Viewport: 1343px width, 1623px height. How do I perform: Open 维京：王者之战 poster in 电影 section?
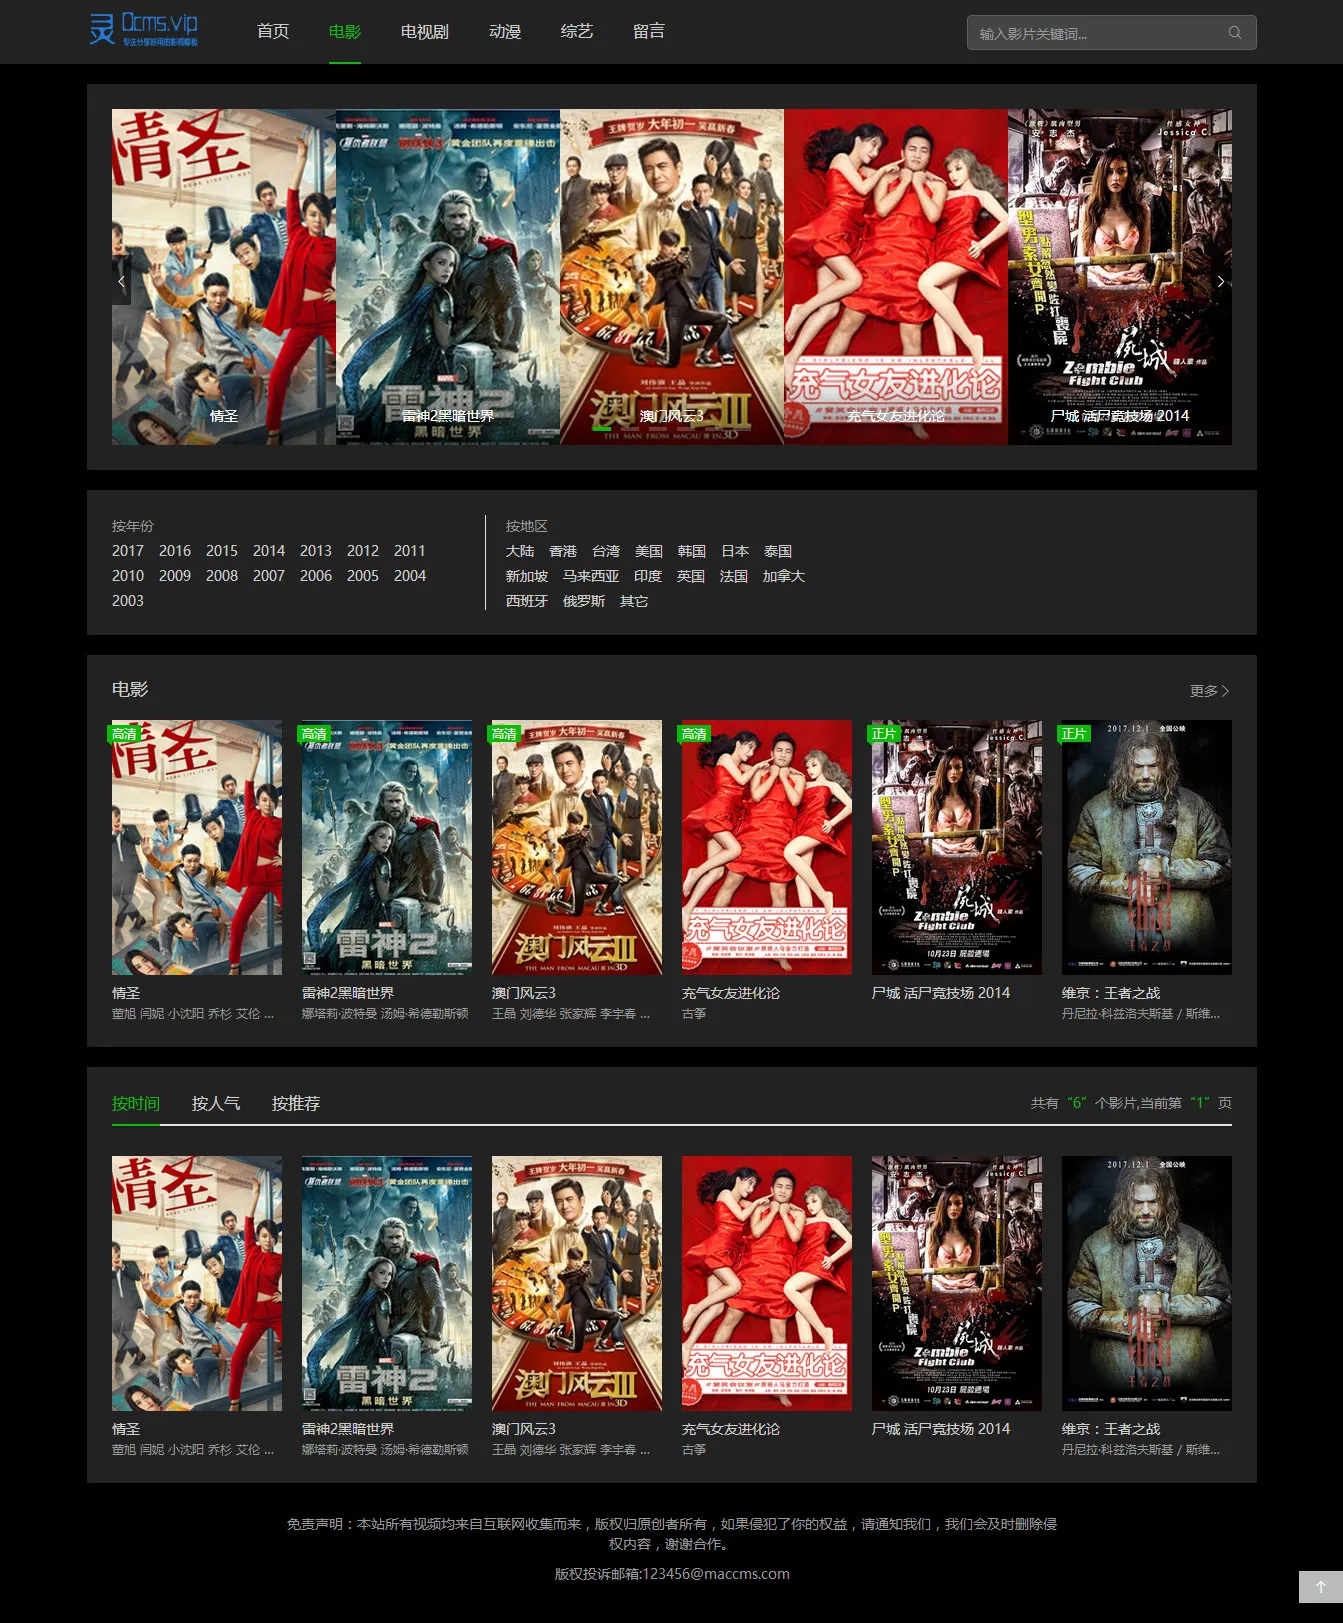1147,847
